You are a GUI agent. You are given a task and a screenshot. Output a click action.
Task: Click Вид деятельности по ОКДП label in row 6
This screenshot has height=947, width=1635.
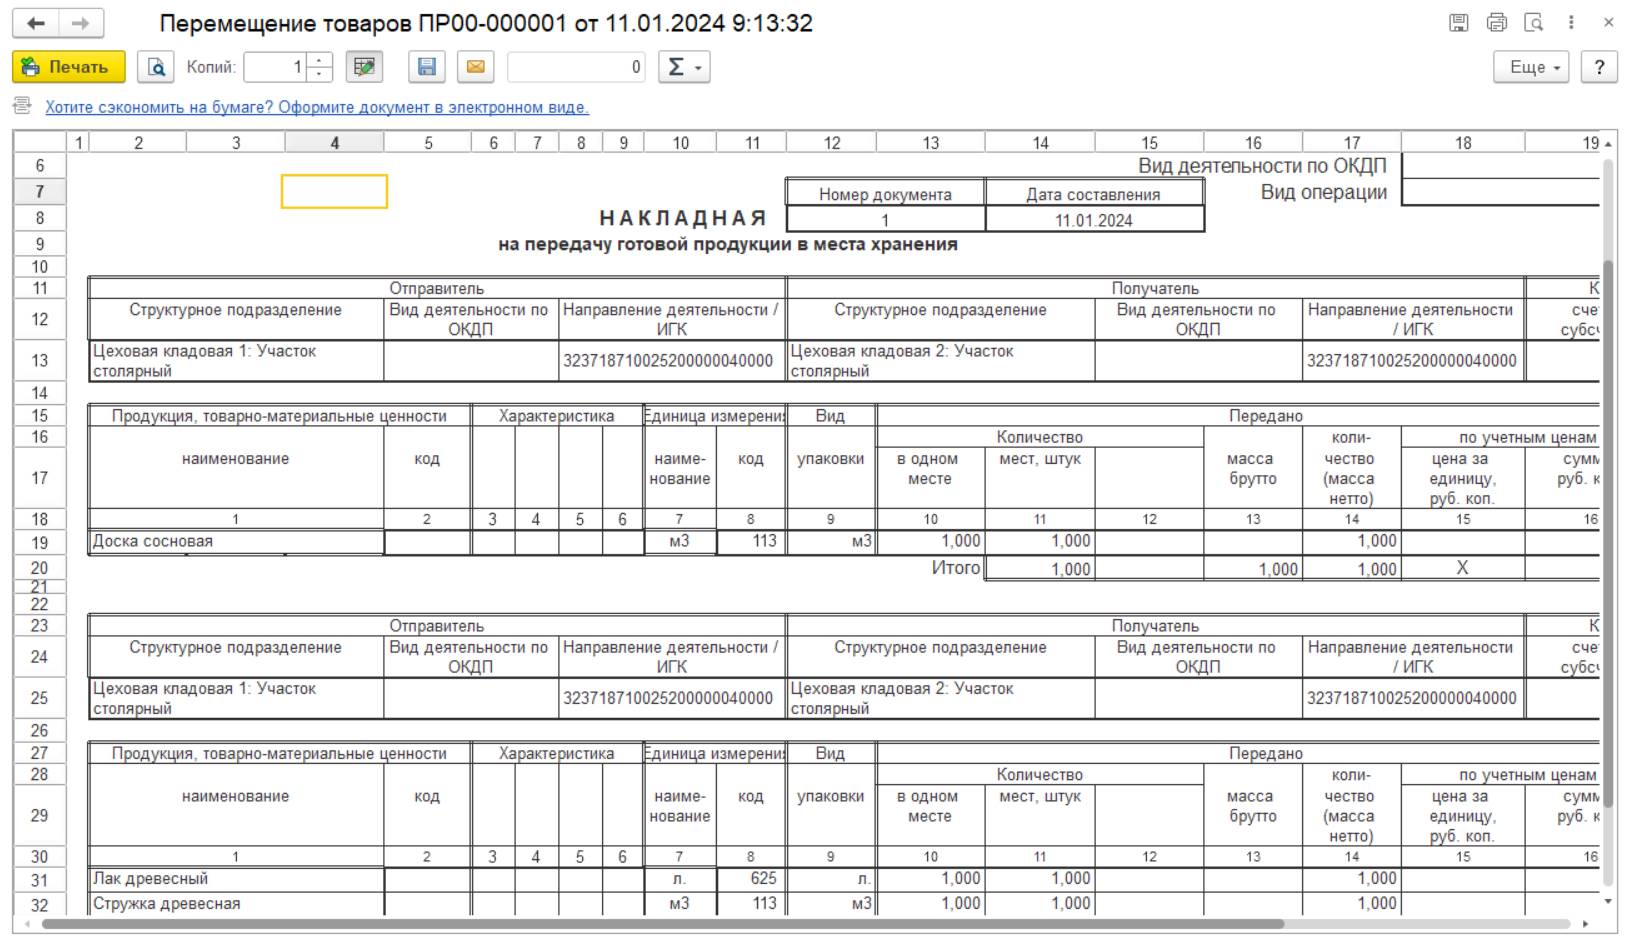point(1262,166)
